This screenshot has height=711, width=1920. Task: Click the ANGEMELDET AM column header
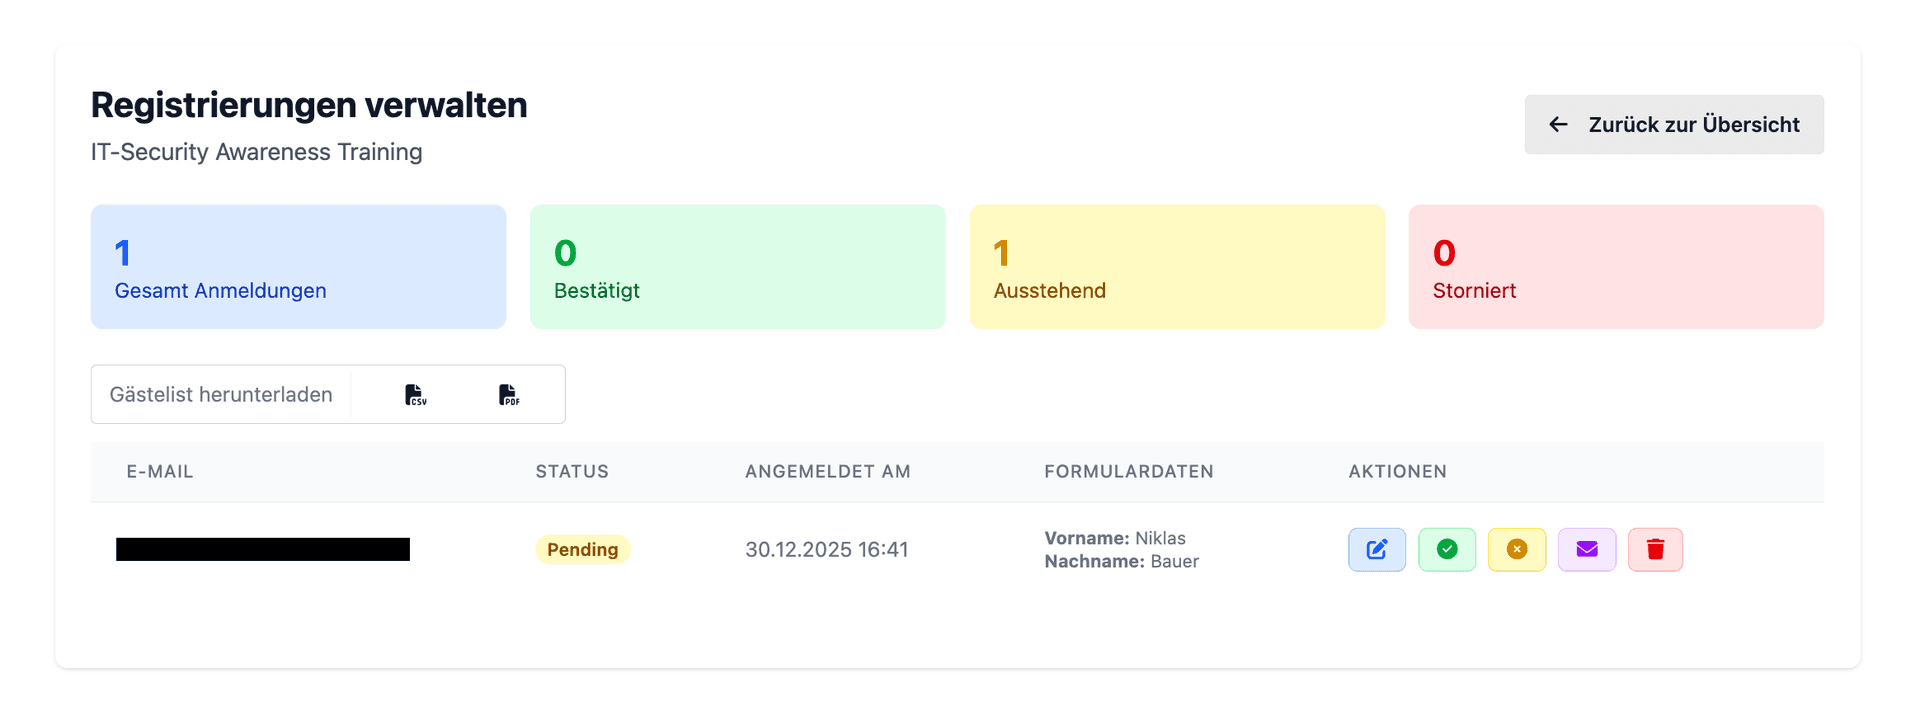[x=828, y=472]
